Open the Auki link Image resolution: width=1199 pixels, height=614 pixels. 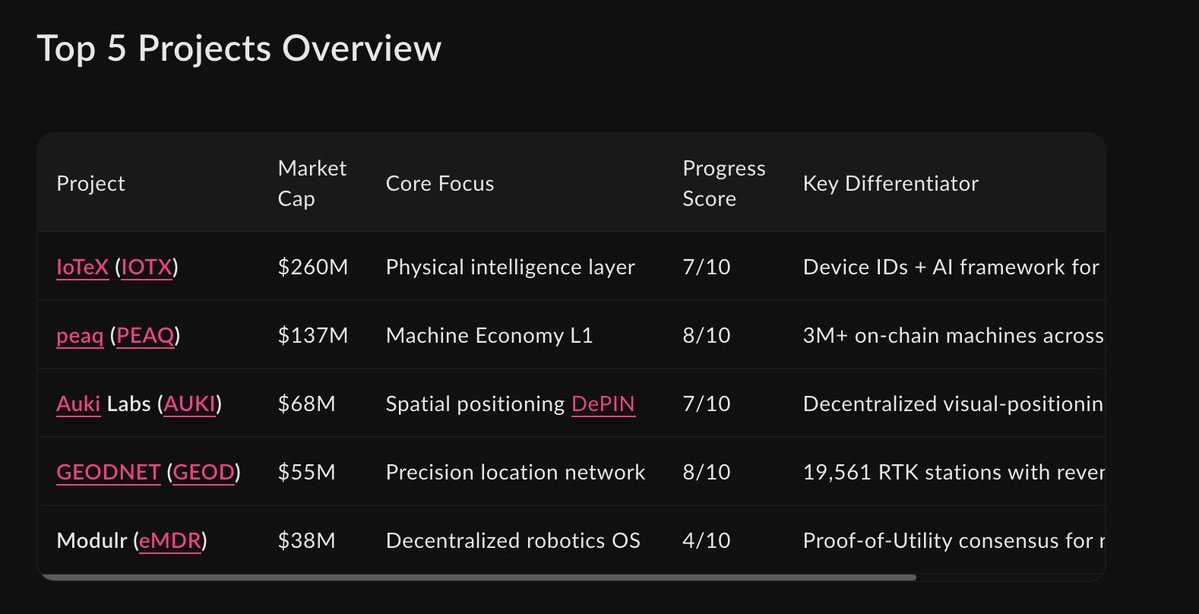(78, 404)
